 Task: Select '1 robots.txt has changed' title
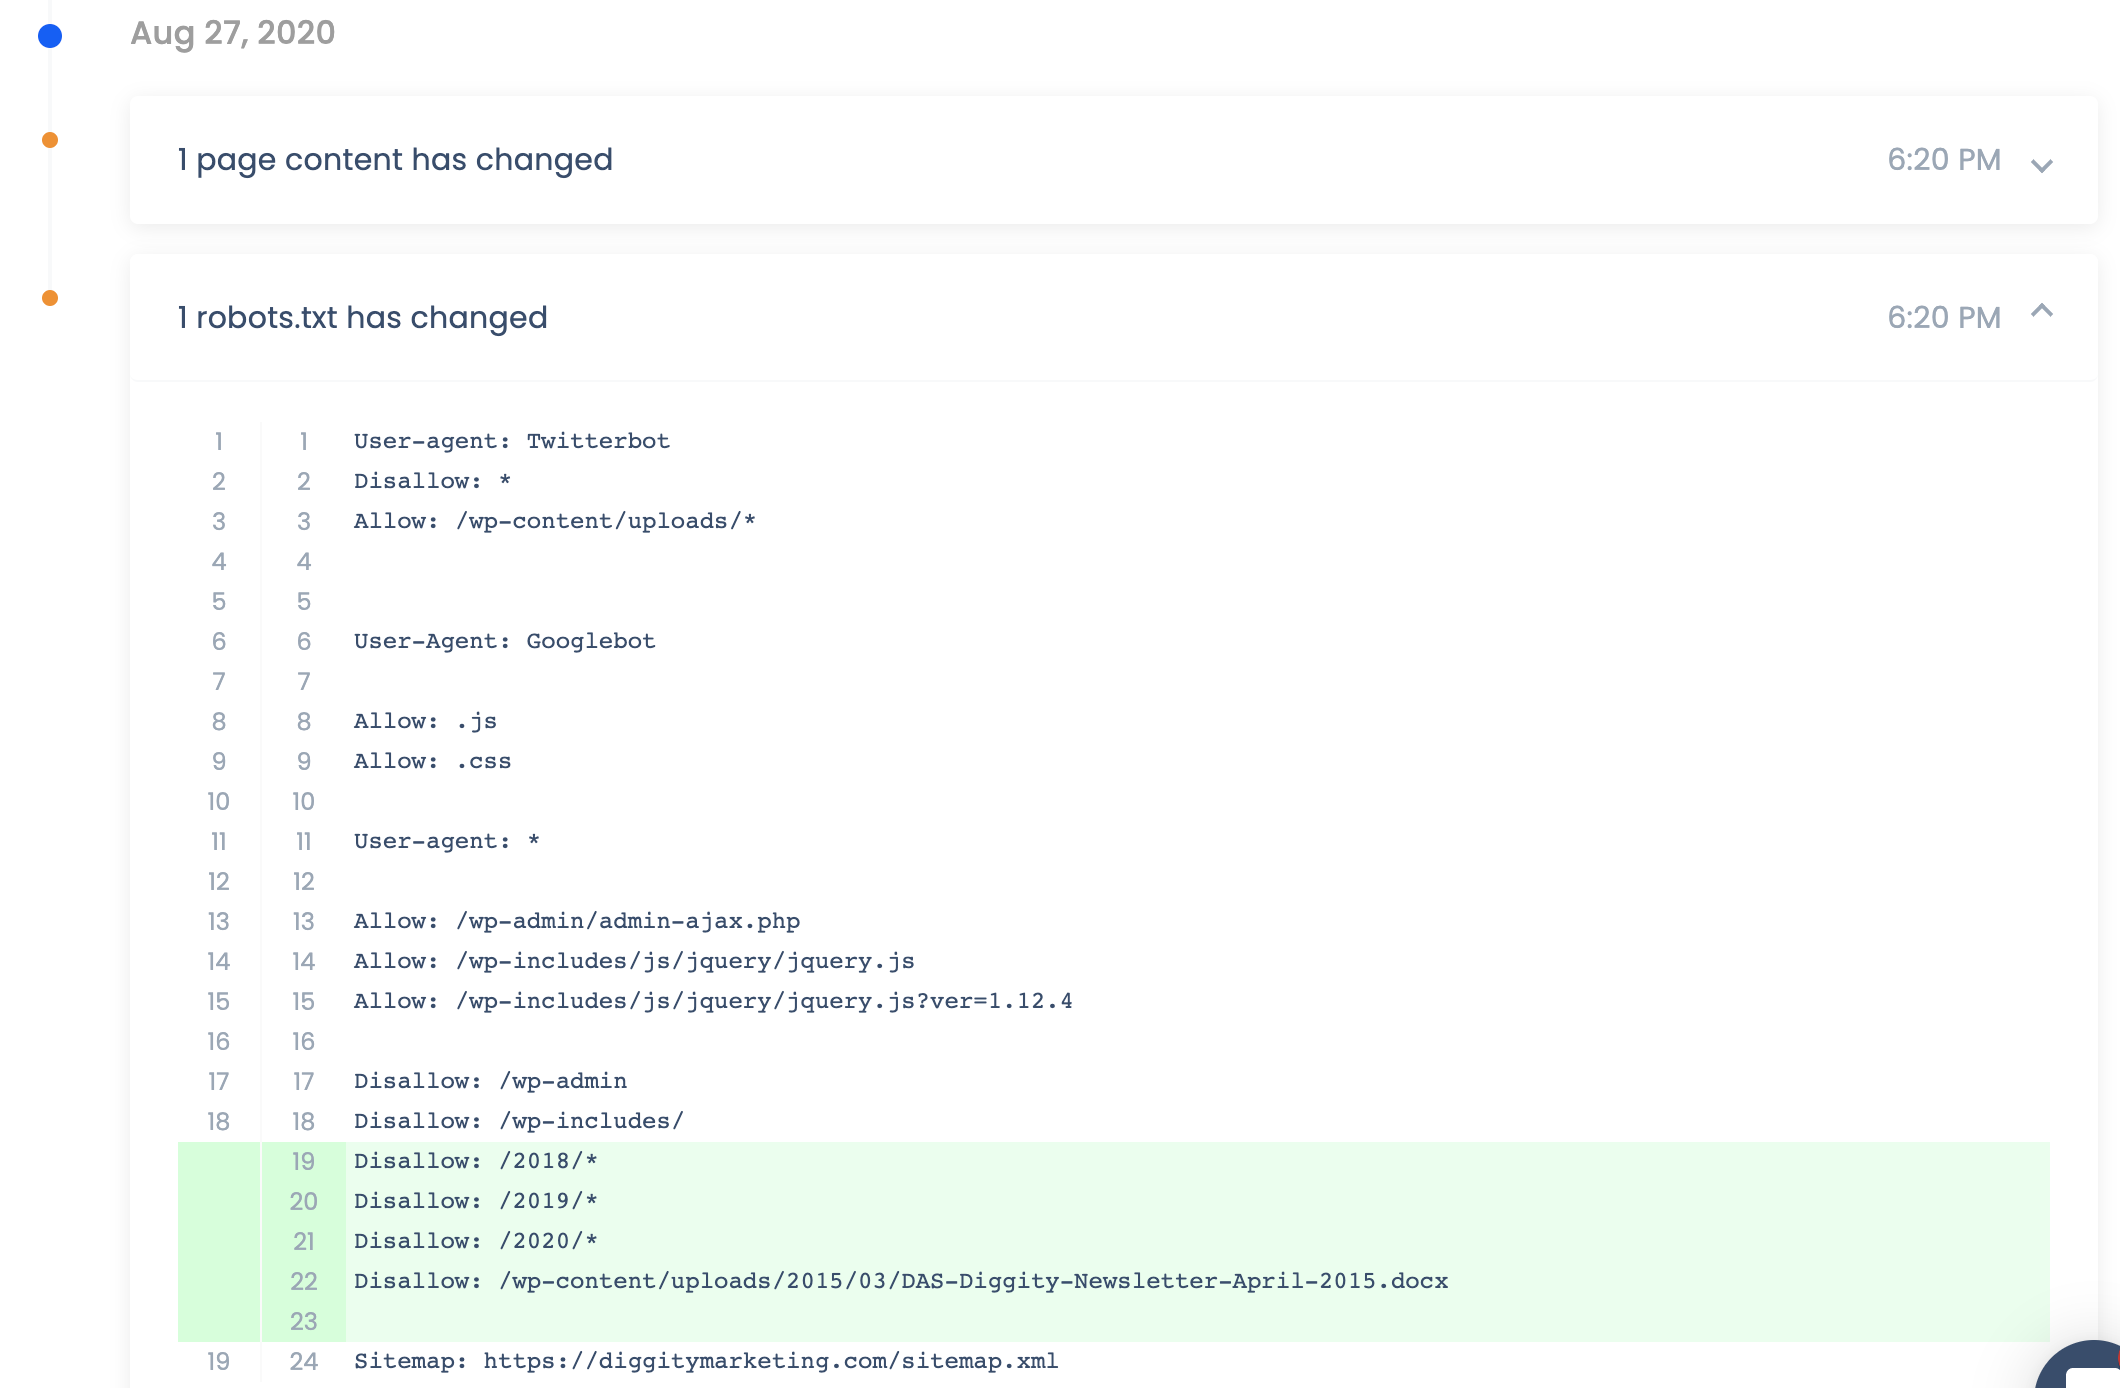[362, 318]
